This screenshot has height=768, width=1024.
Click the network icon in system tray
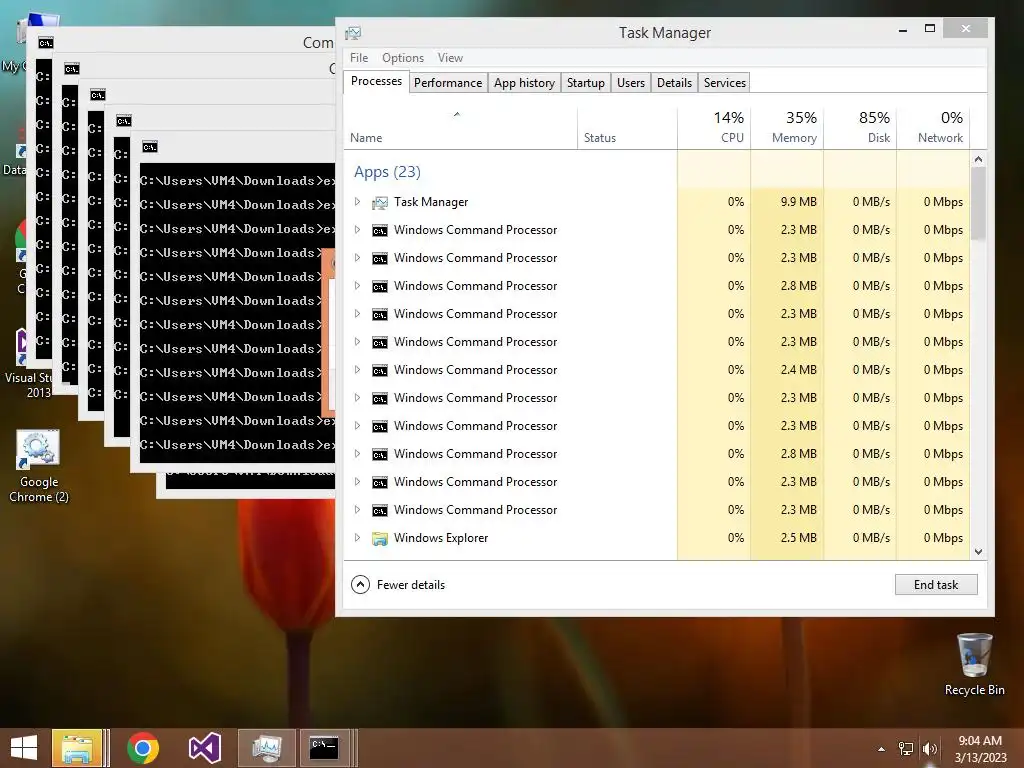pyautogui.click(x=905, y=749)
